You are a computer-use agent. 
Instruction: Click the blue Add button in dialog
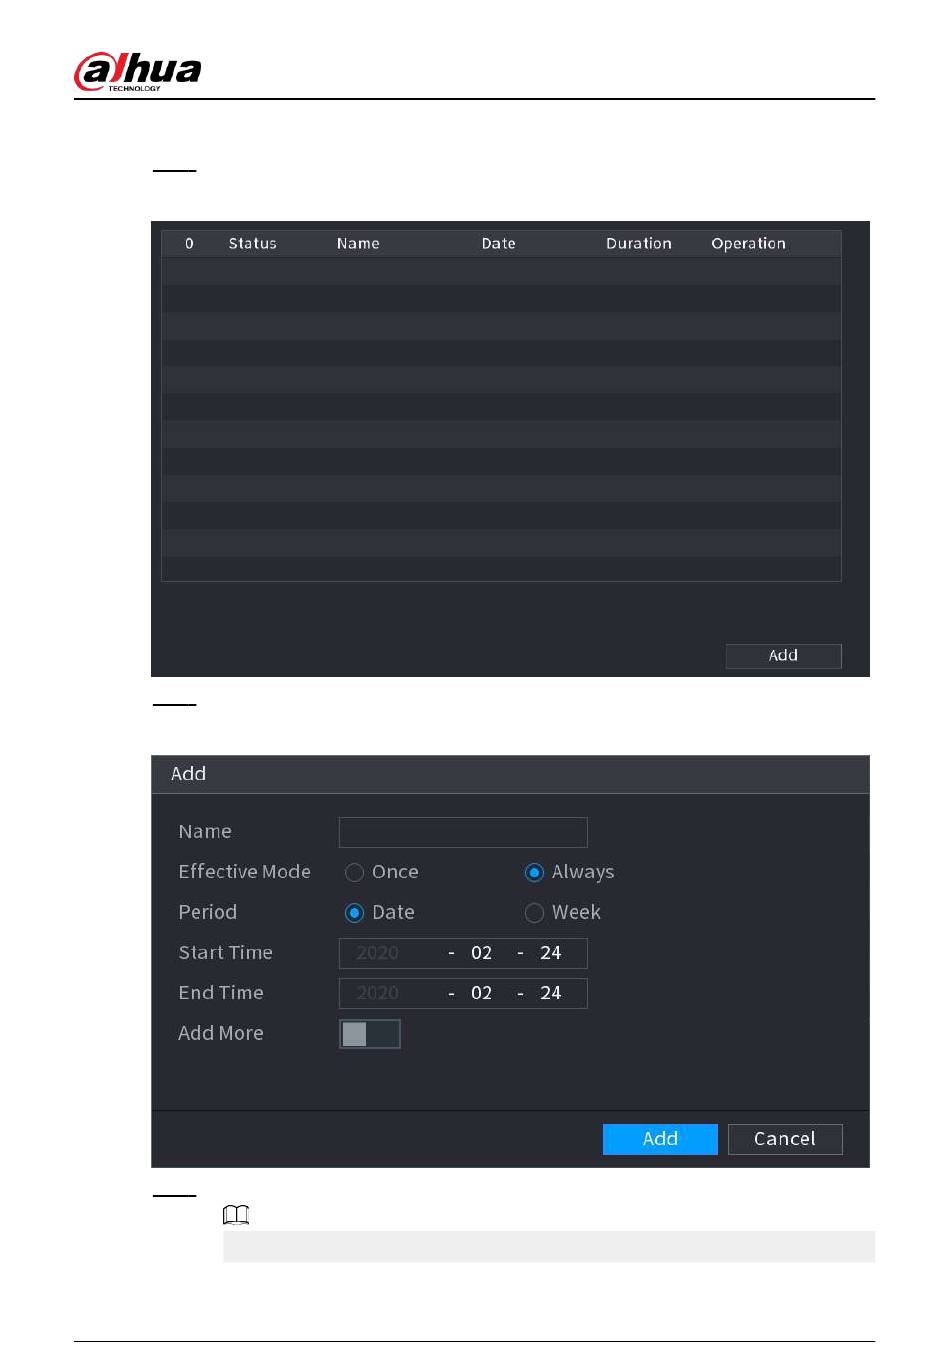pos(660,1139)
